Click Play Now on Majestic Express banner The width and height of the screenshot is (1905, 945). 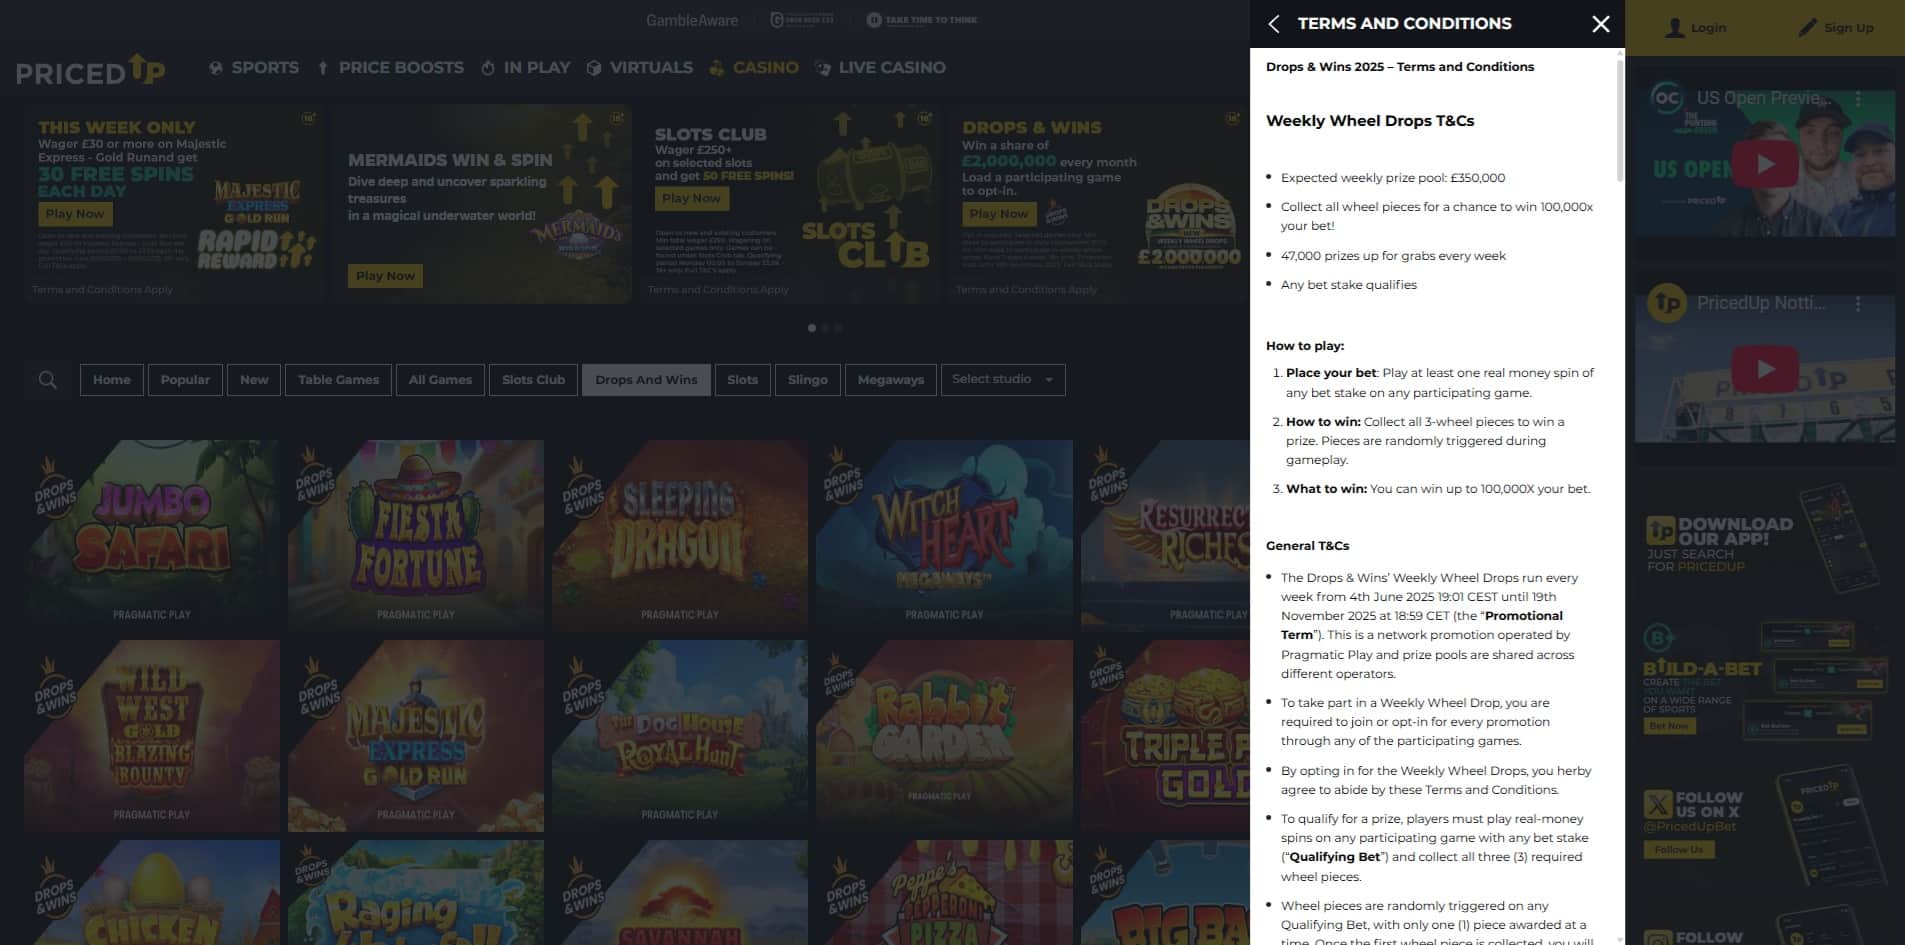[75, 214]
